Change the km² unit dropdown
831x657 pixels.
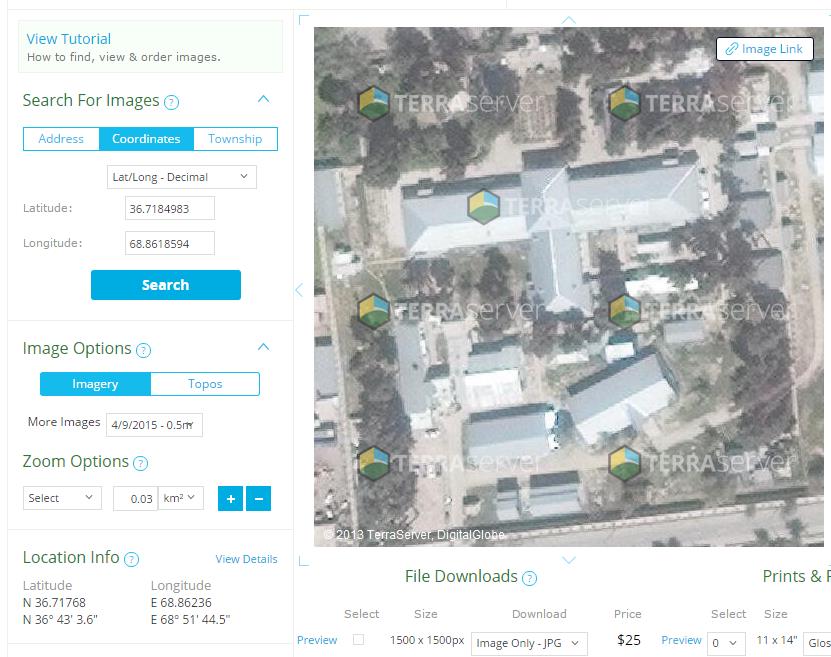pyautogui.click(x=181, y=498)
